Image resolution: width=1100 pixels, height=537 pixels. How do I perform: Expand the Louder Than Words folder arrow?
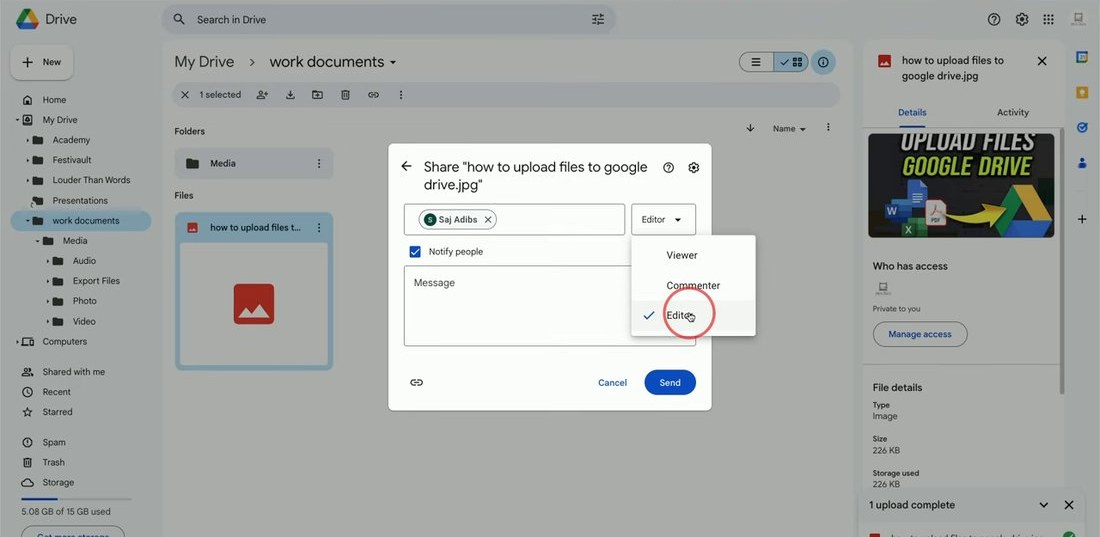[x=27, y=180]
